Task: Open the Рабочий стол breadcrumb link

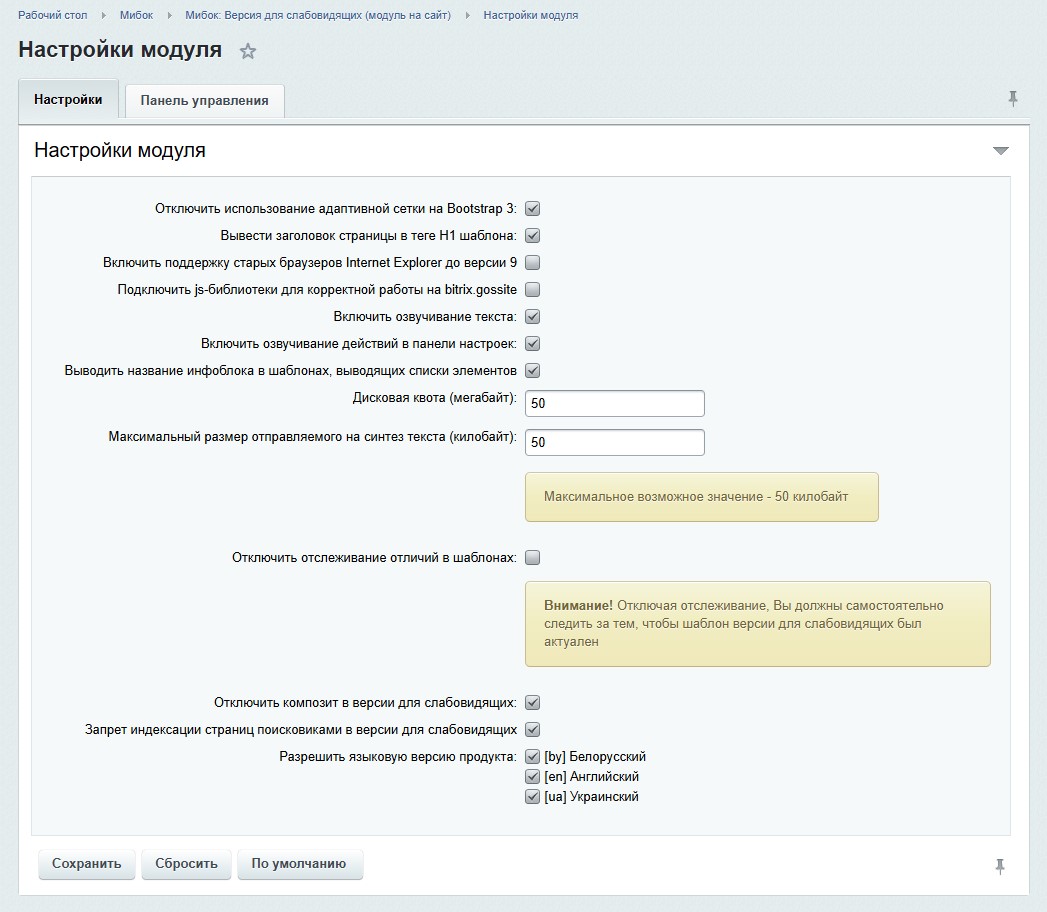Action: point(52,15)
